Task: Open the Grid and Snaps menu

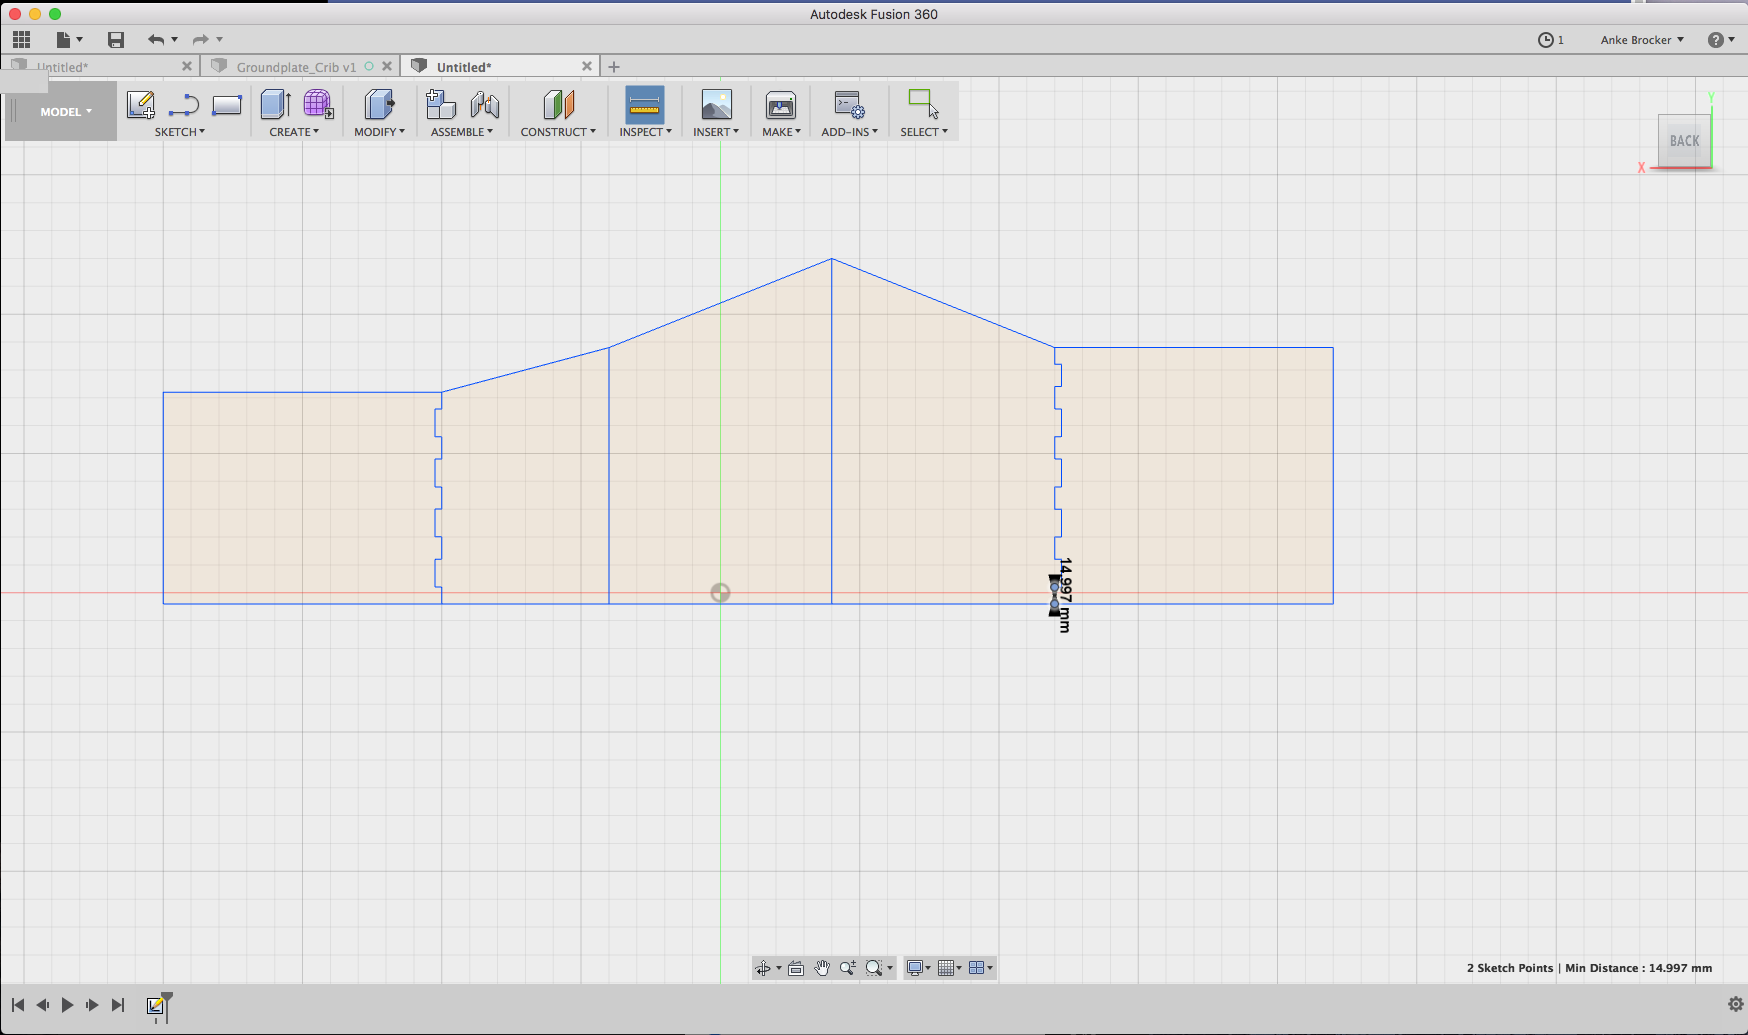Action: [949, 968]
